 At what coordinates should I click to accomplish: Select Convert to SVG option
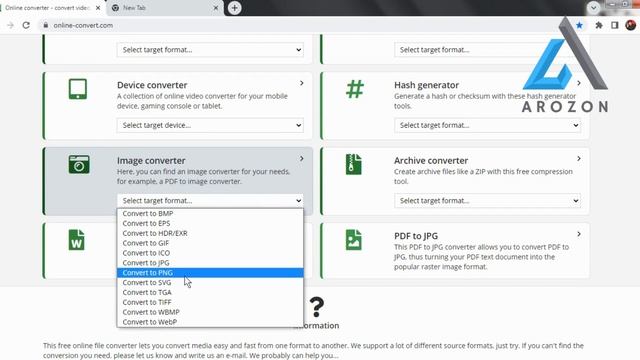click(210, 282)
